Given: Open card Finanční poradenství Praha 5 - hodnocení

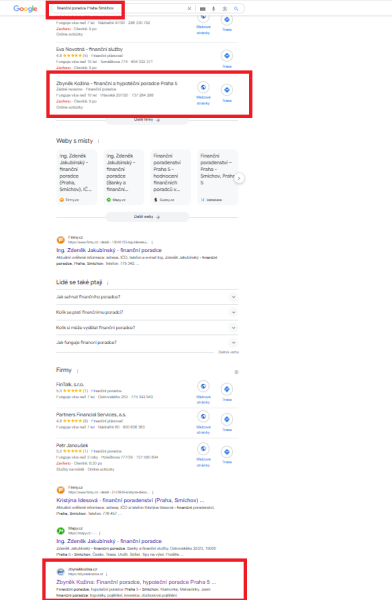Looking at the screenshot, I should coord(171,177).
